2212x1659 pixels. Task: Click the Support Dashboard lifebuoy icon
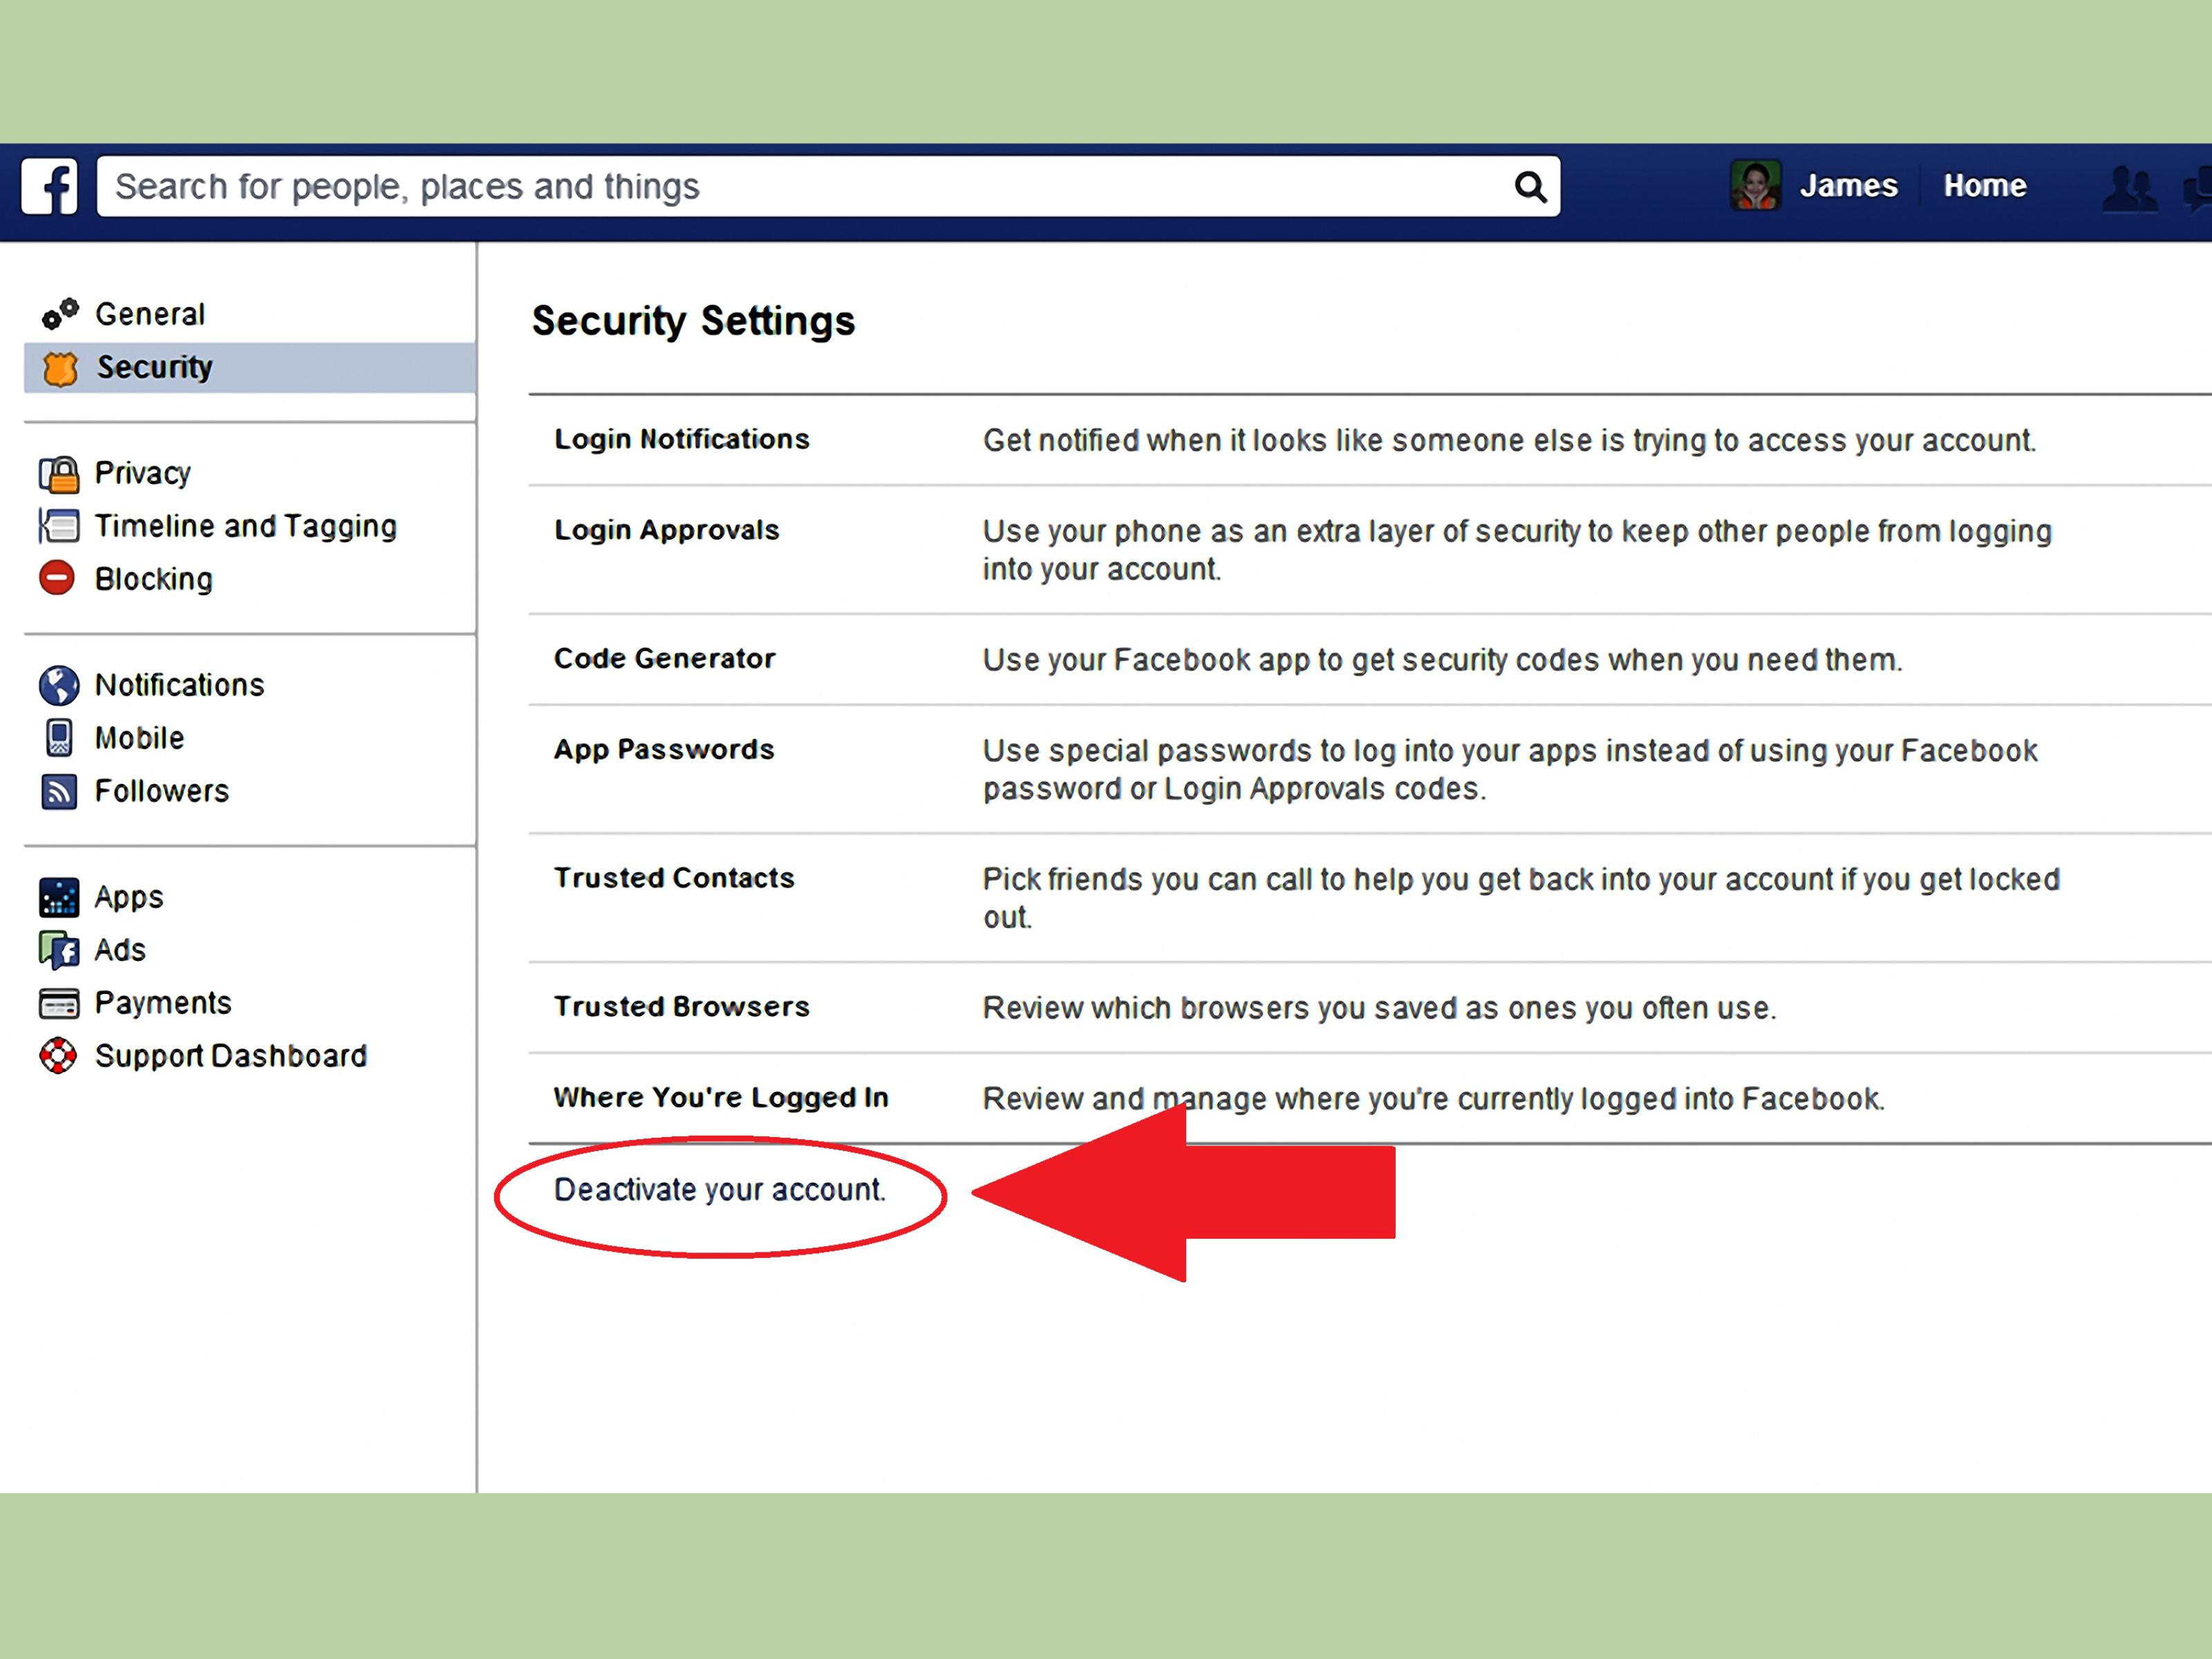point(57,1056)
